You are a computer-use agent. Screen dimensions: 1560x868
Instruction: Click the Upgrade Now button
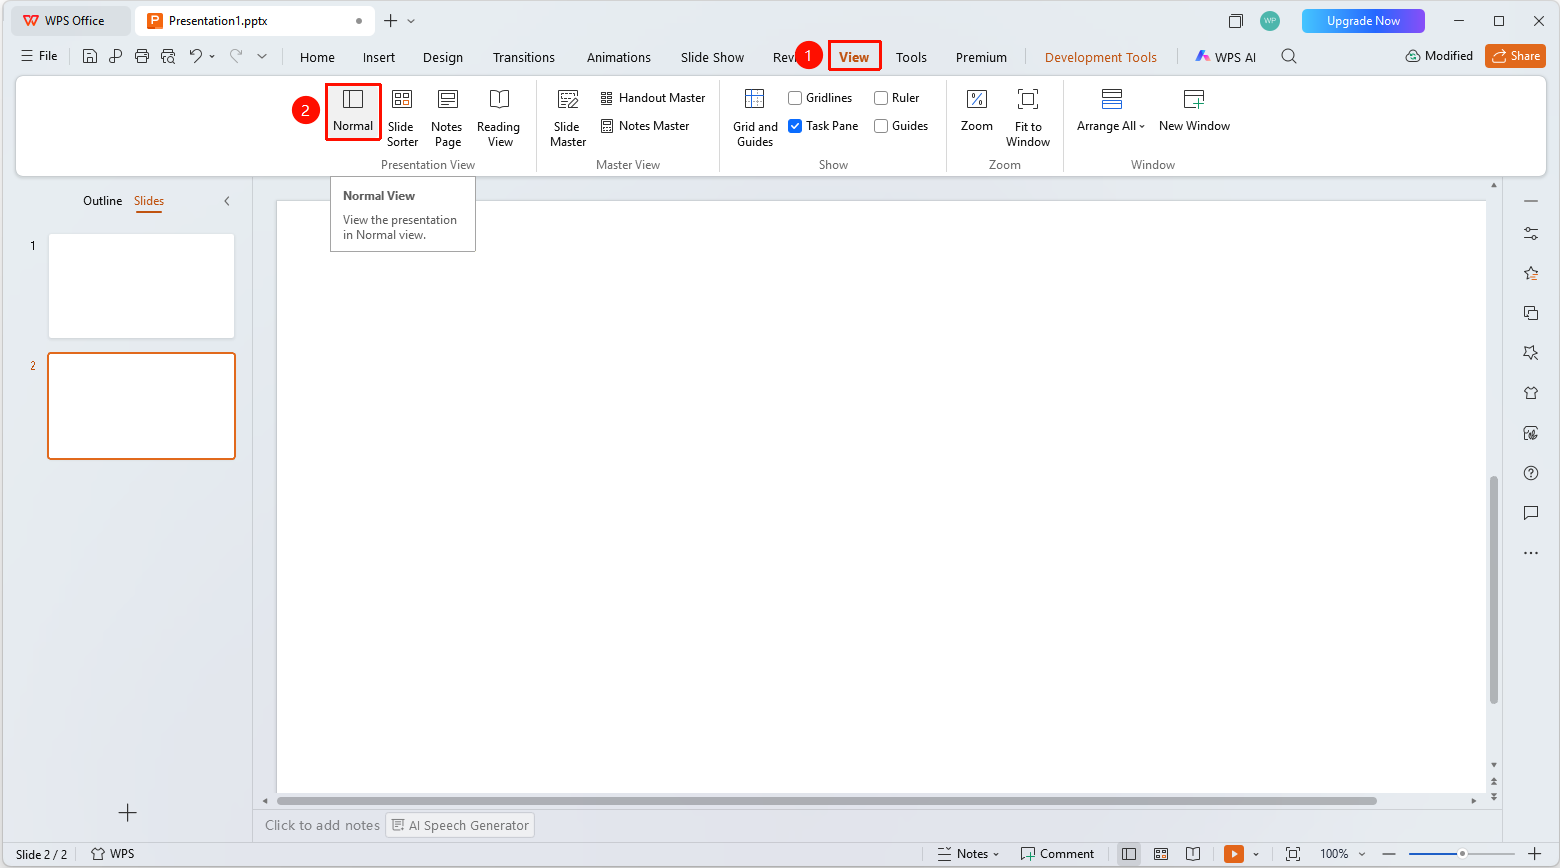[1363, 21]
